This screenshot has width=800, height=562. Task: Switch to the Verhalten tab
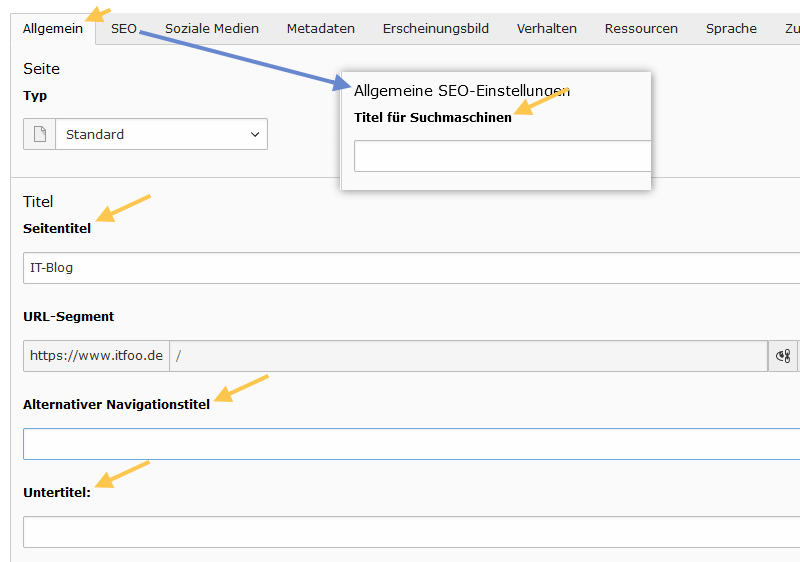click(x=546, y=29)
